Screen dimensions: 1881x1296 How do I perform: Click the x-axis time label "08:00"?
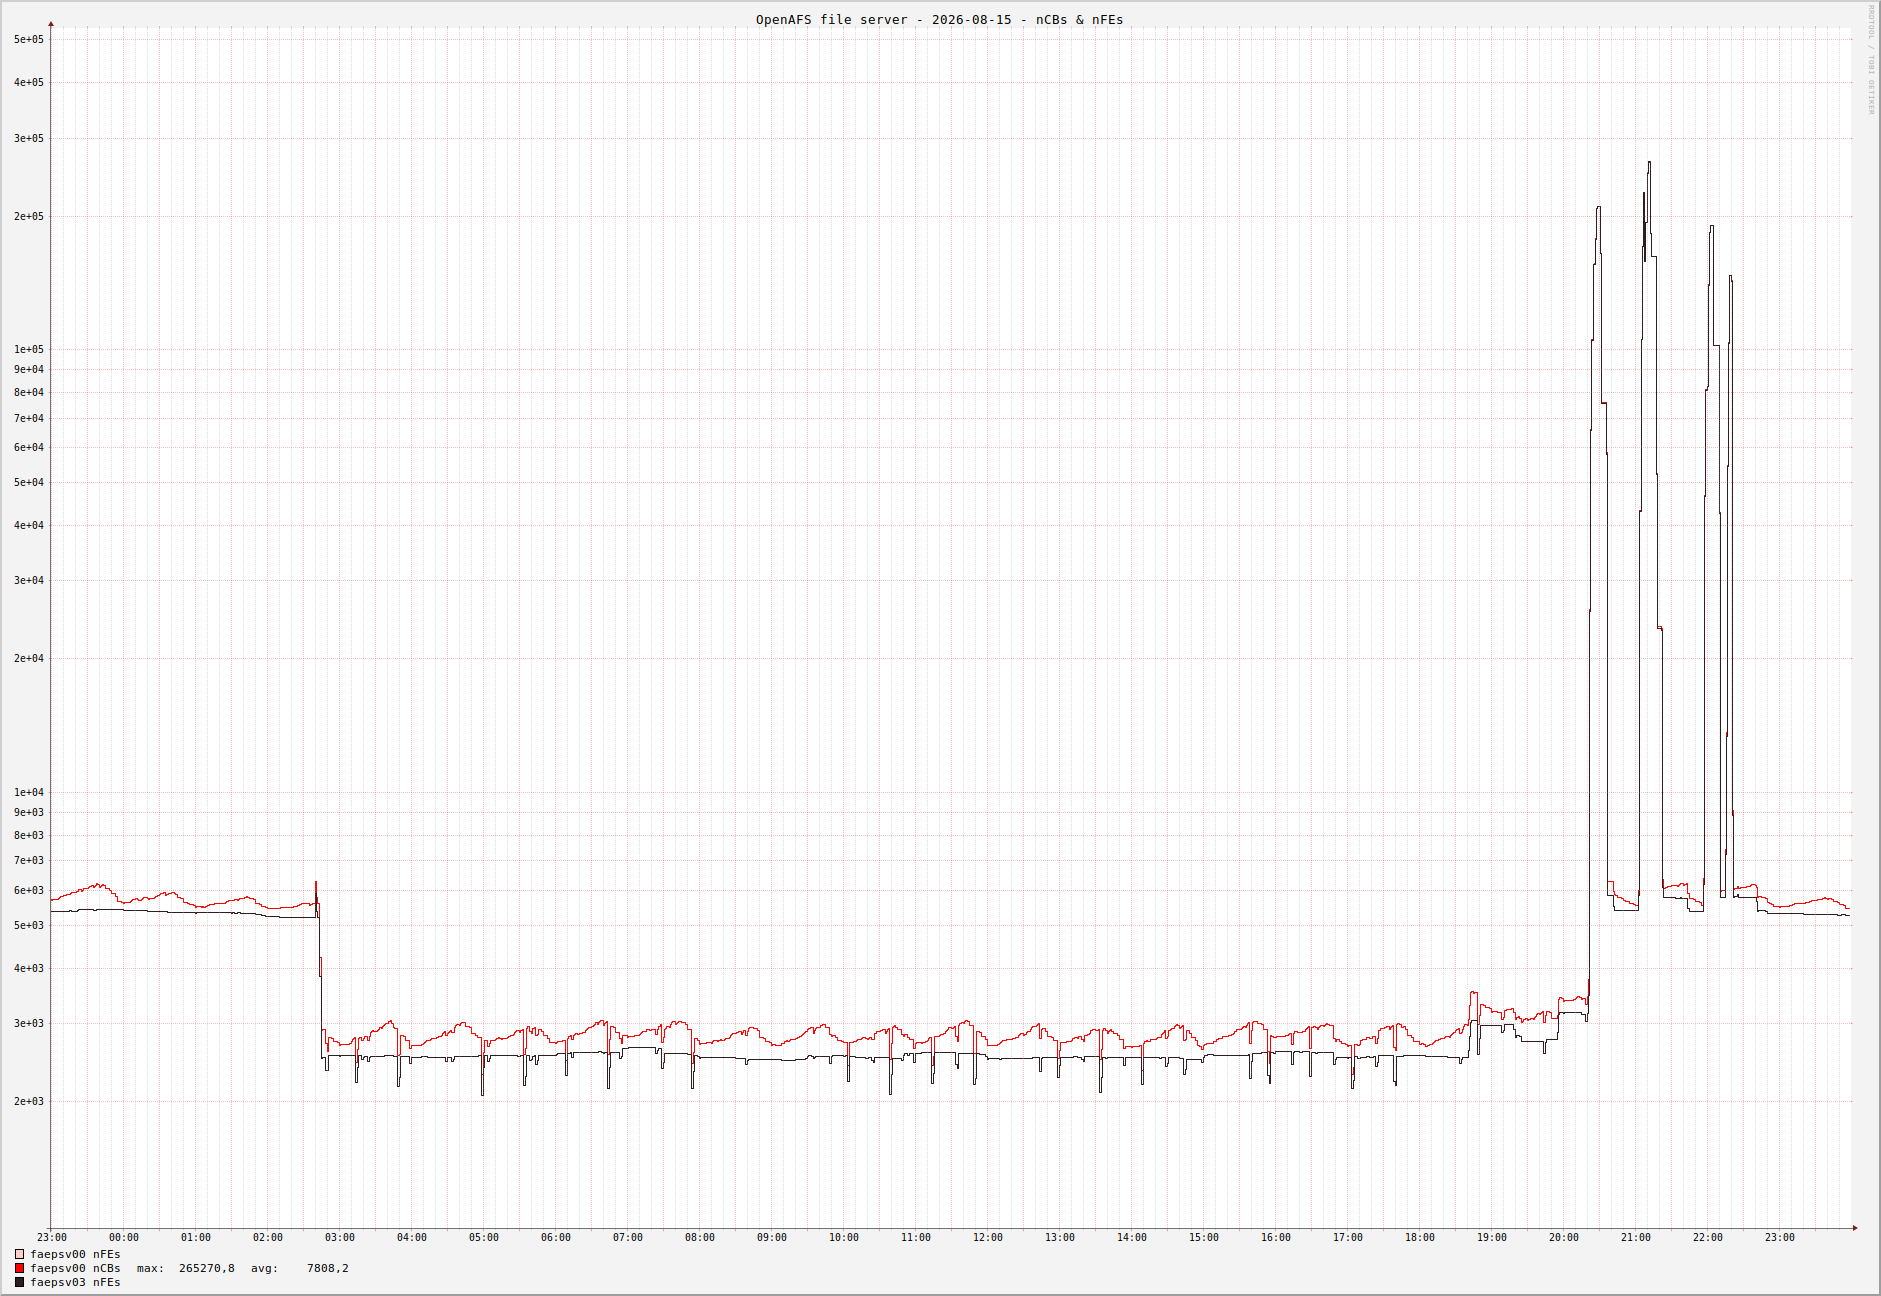point(700,1237)
